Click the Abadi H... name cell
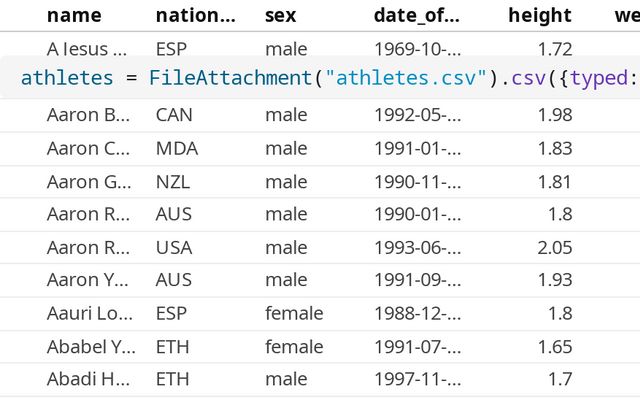This screenshot has width=640, height=400. point(88,380)
